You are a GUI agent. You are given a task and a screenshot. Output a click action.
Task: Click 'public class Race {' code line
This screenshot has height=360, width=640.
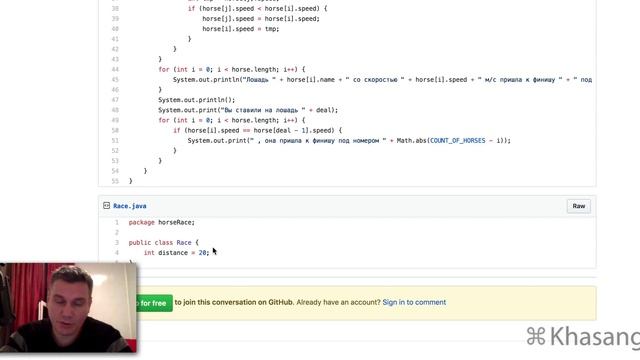click(x=164, y=243)
